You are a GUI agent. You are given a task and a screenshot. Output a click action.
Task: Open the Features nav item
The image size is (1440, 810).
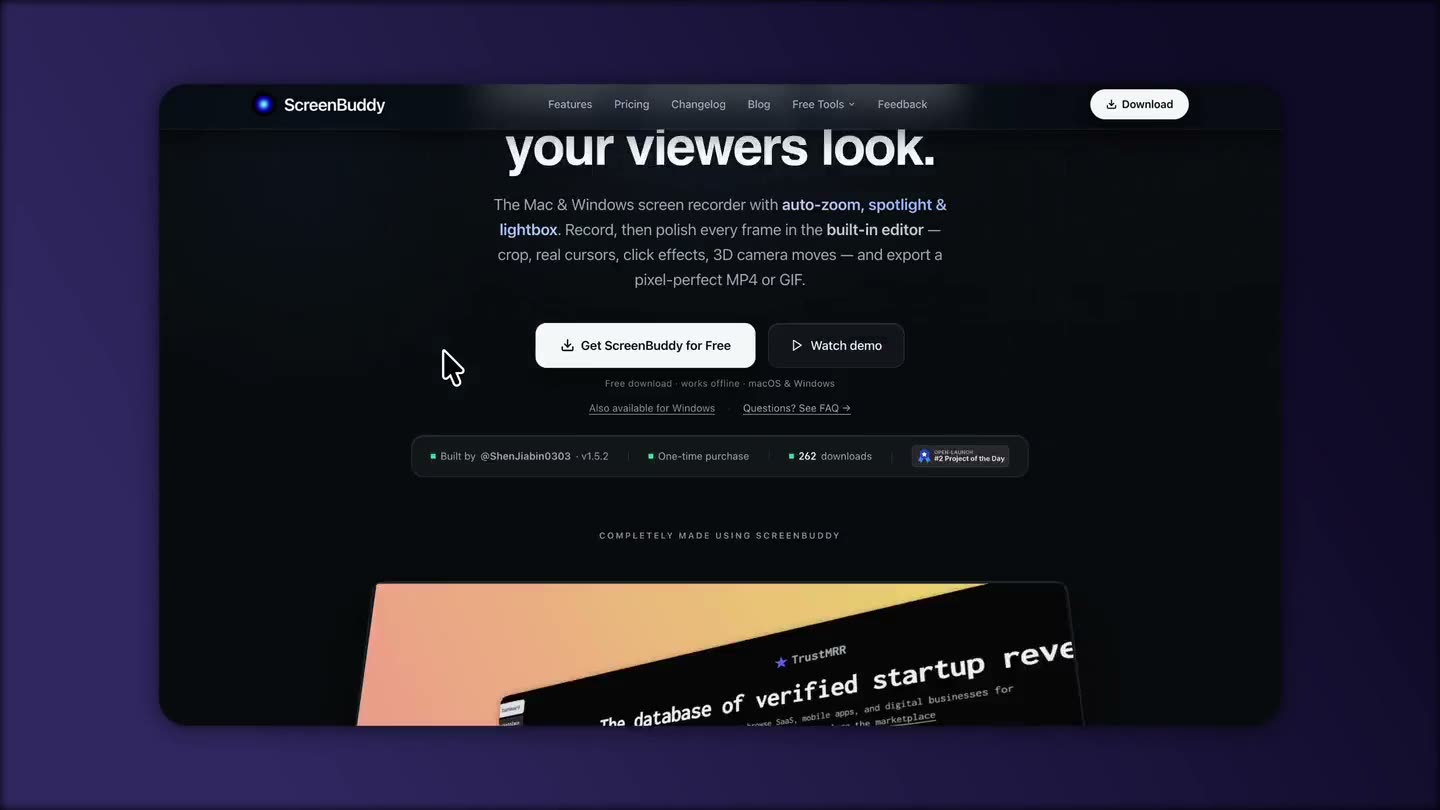(x=570, y=104)
